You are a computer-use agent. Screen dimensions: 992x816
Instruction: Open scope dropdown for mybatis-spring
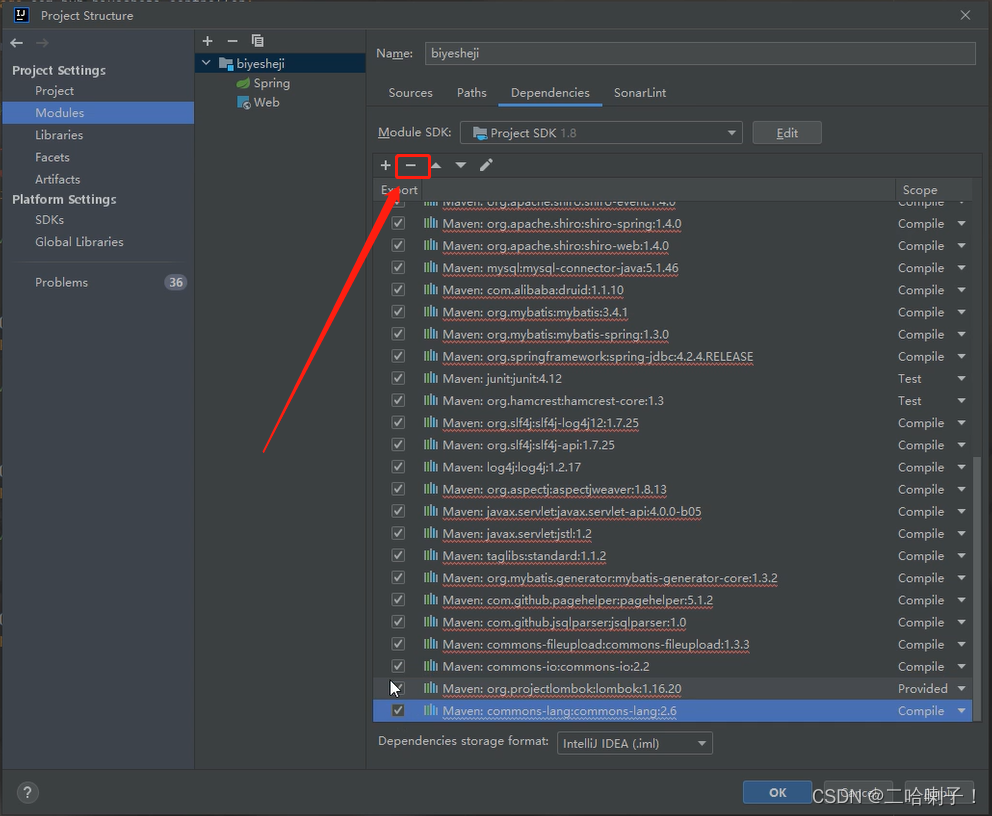962,334
